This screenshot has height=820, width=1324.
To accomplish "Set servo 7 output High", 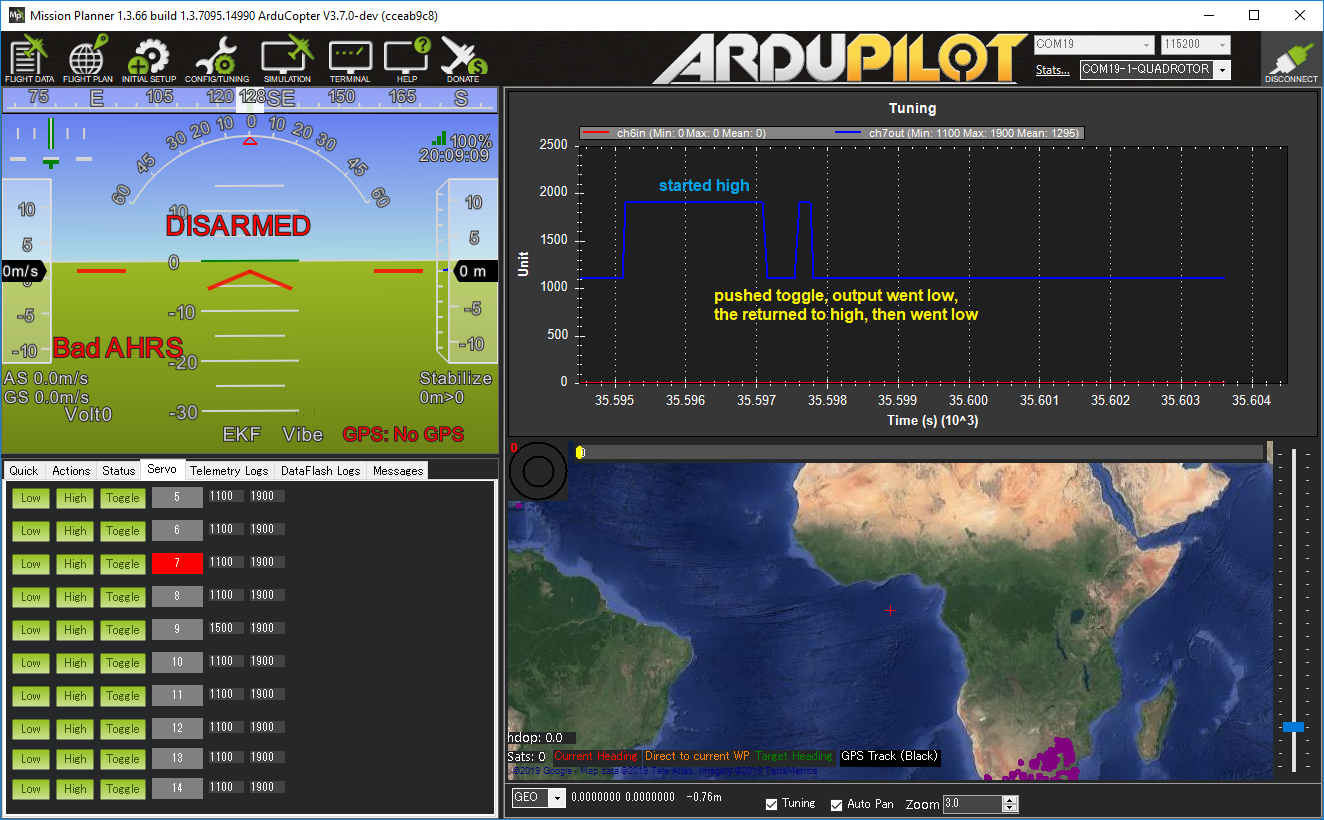I will (75, 563).
